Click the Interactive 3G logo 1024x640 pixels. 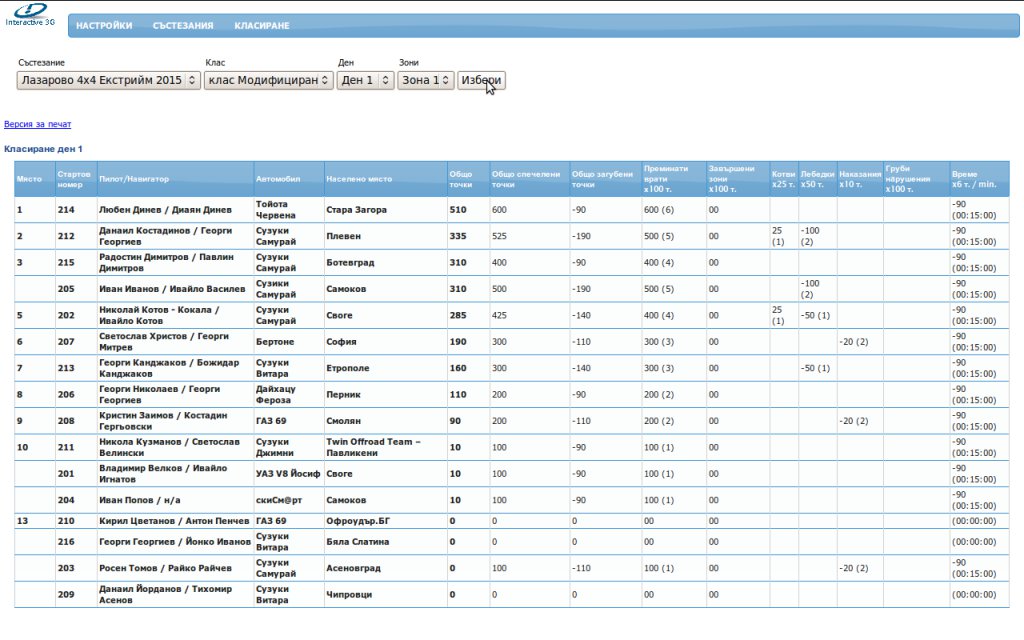point(29,13)
